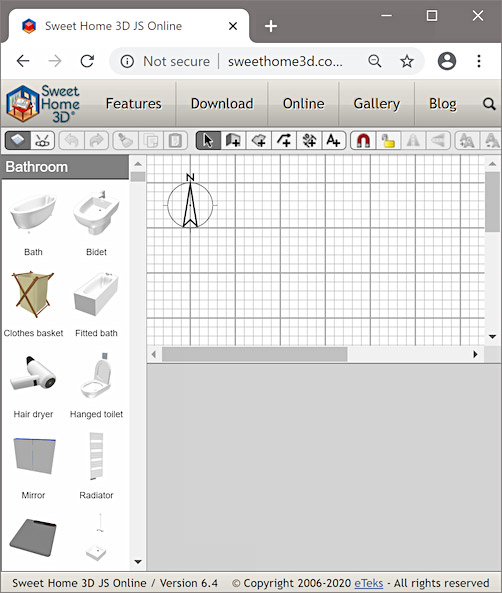Click the decrease text size icon
502x593 pixels.
tap(491, 141)
